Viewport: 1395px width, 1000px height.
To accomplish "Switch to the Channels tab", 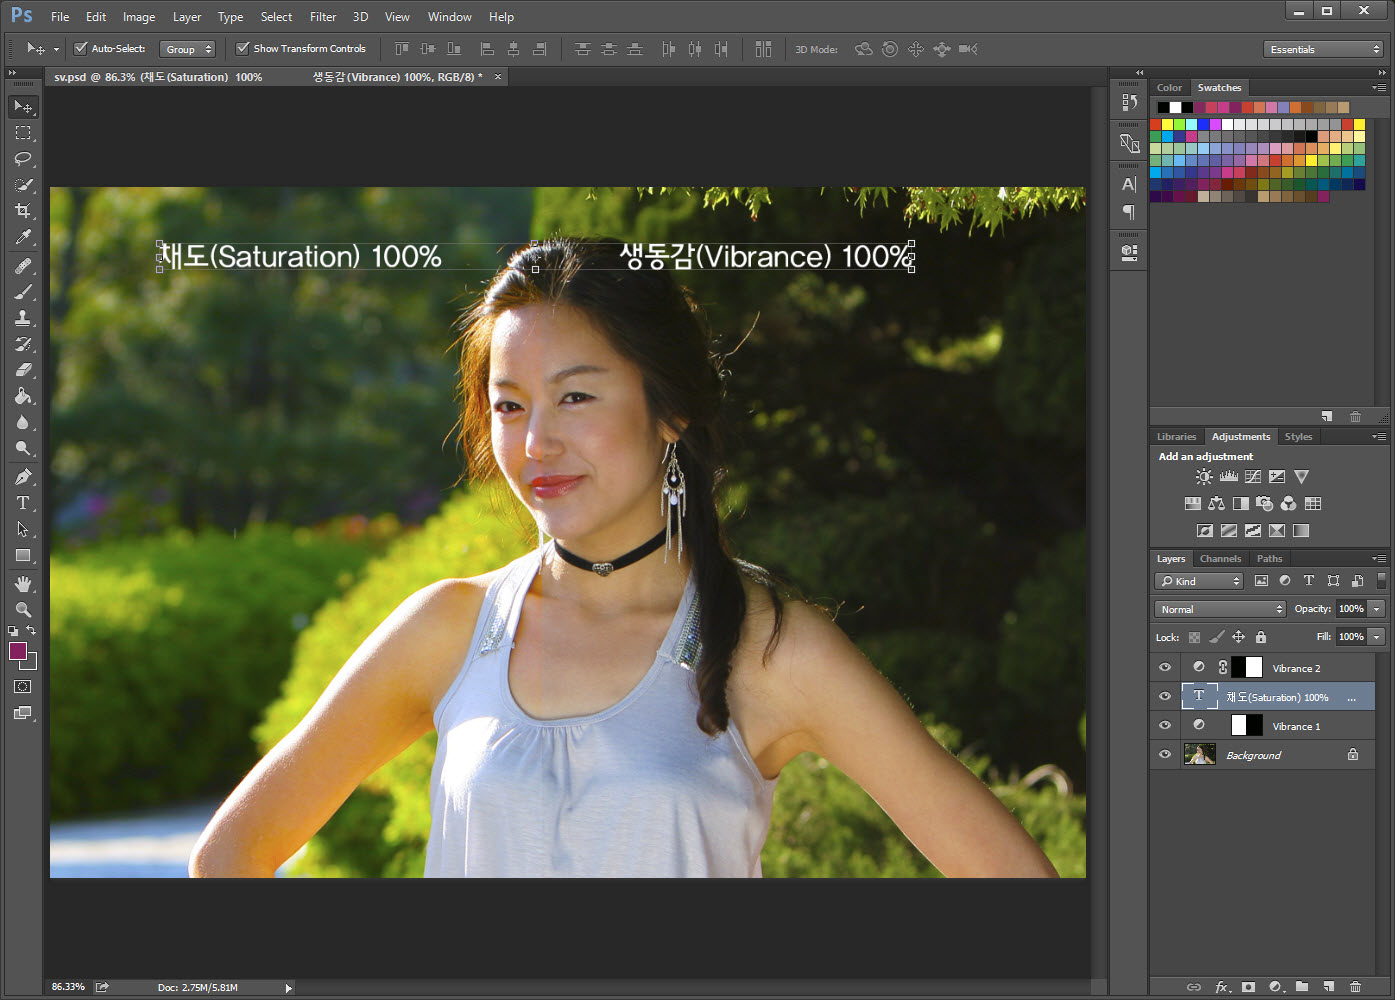I will (1220, 559).
